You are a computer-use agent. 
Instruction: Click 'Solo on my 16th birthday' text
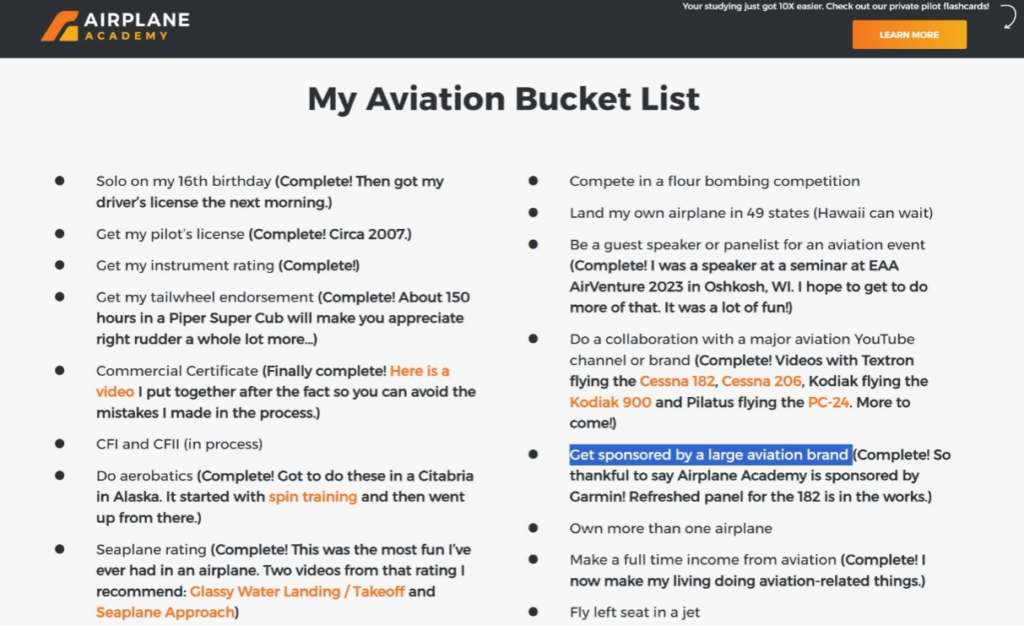pyautogui.click(x=184, y=181)
